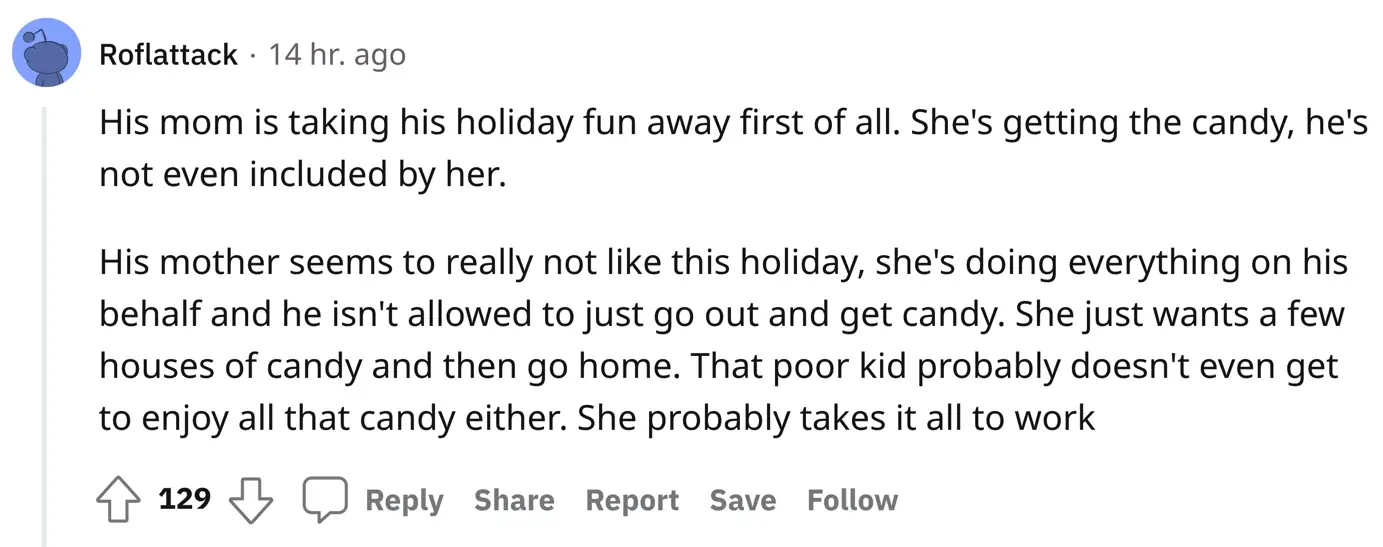This screenshot has width=1383, height=547.
Task: Collapse the comment using the thread line
Action: [x=43, y=320]
